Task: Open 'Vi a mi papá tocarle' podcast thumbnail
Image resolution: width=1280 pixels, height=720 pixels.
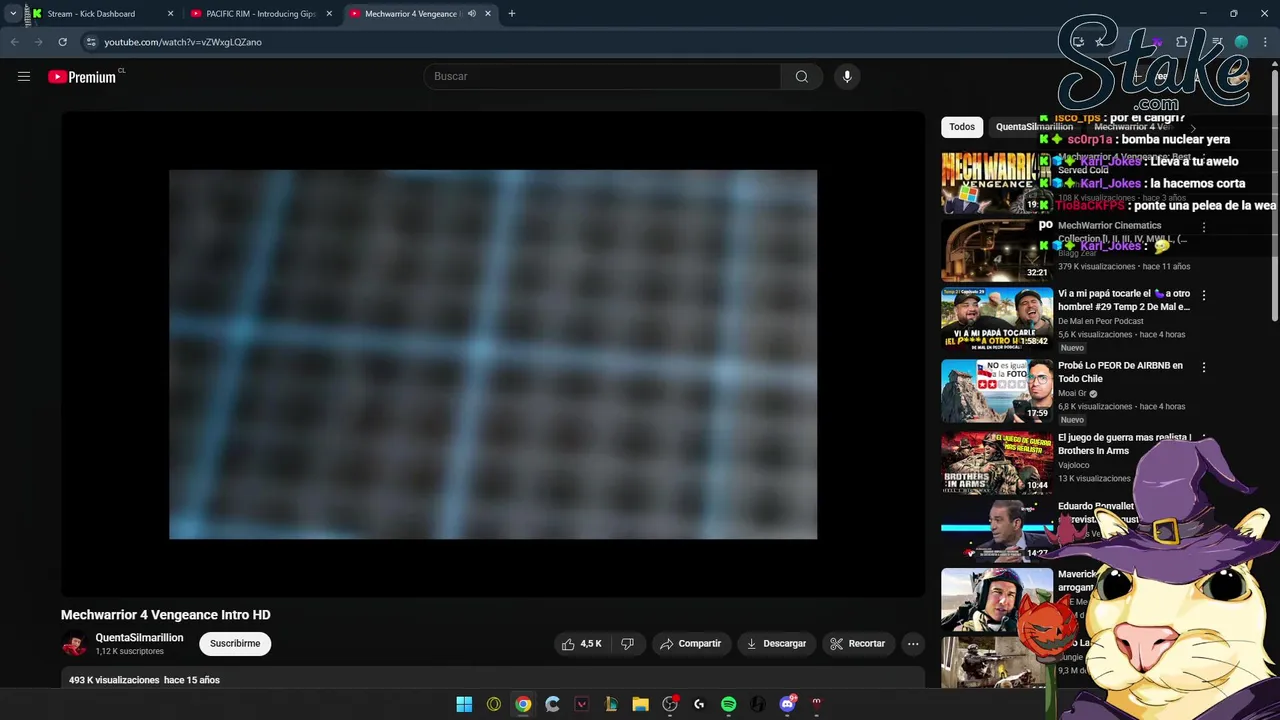Action: pos(996,319)
